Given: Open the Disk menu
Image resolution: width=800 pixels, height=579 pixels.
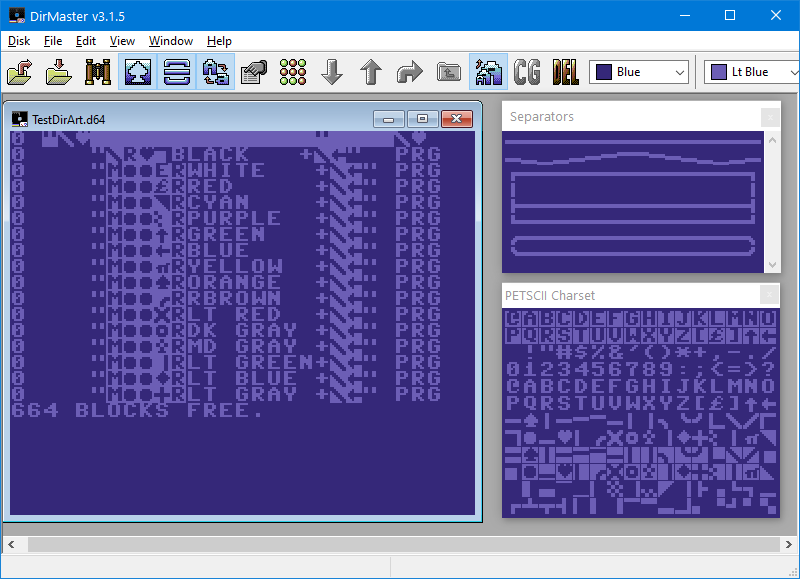Looking at the screenshot, I should 19,41.
